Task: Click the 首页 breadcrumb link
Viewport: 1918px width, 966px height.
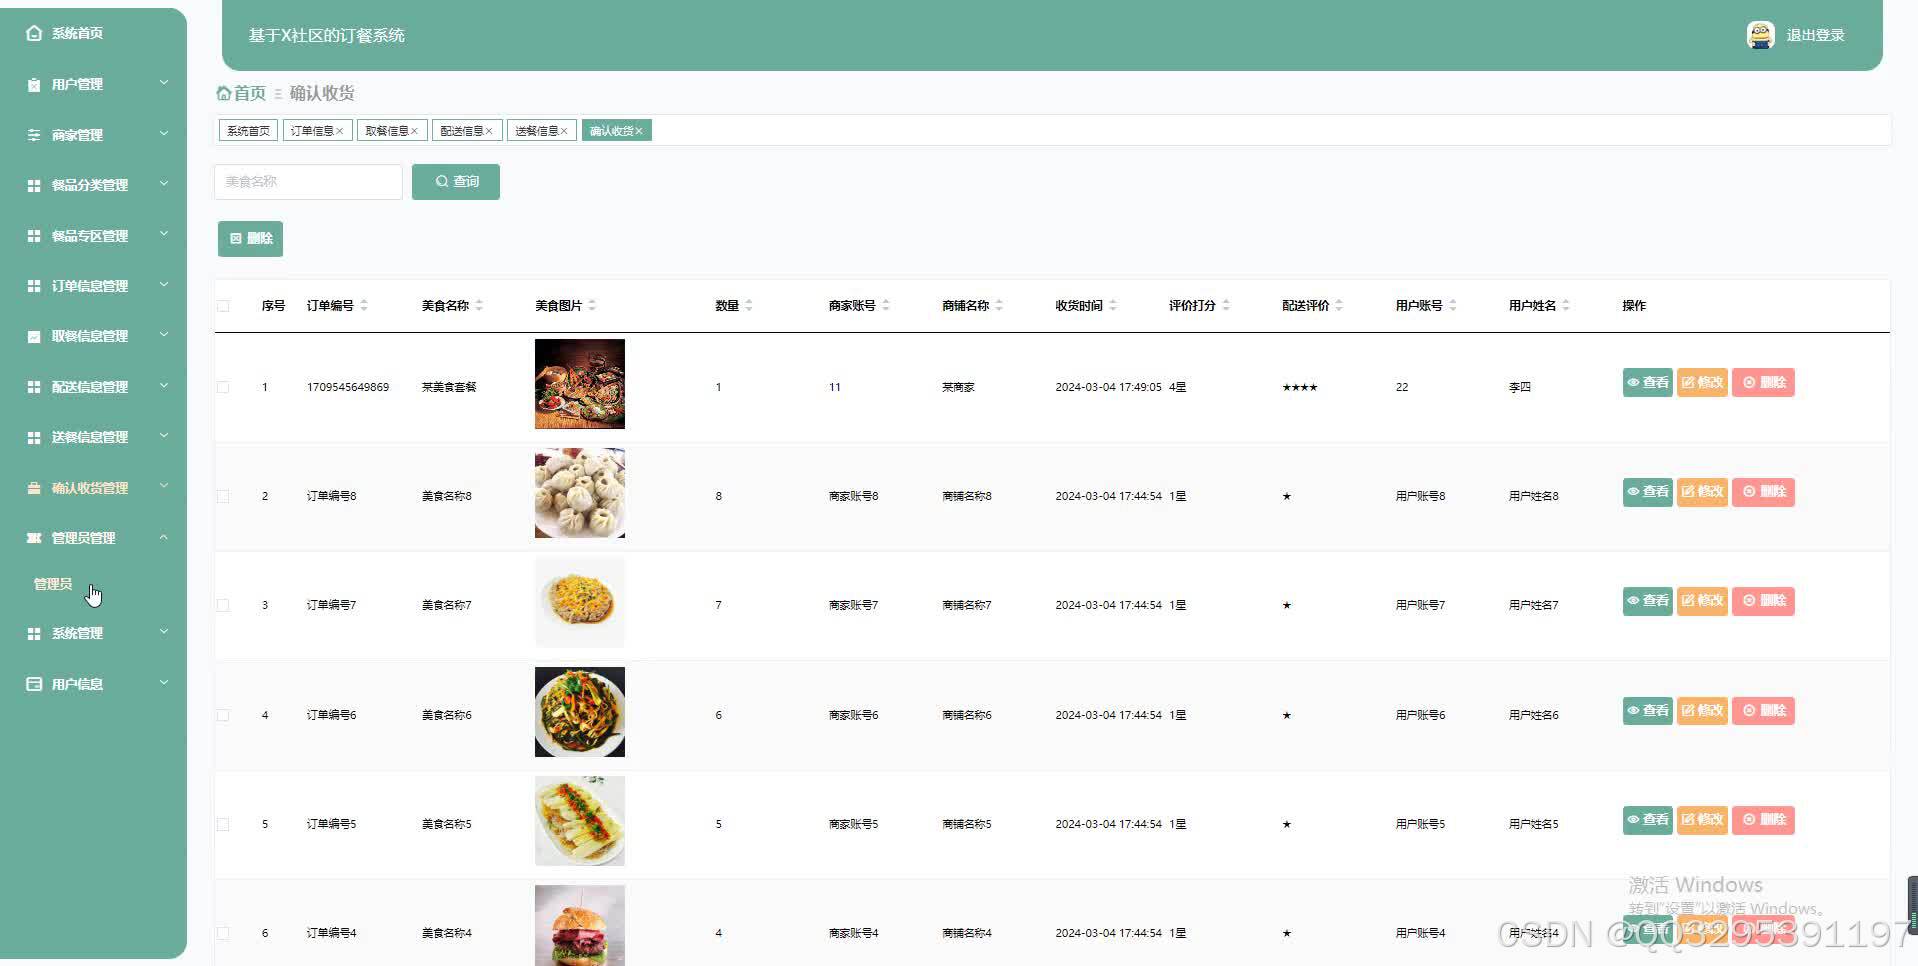Action: tap(250, 93)
